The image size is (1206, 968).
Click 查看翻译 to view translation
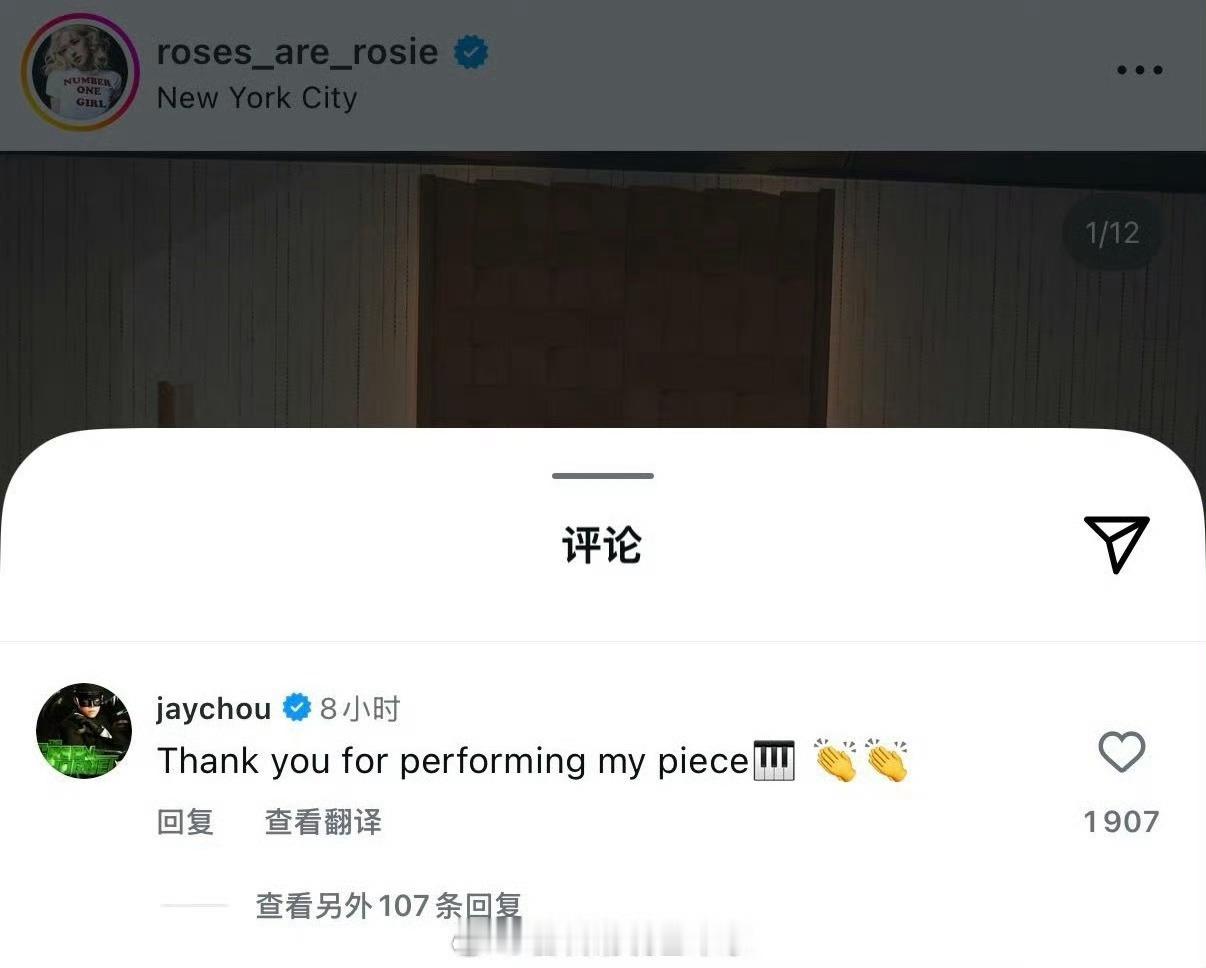coord(323,822)
